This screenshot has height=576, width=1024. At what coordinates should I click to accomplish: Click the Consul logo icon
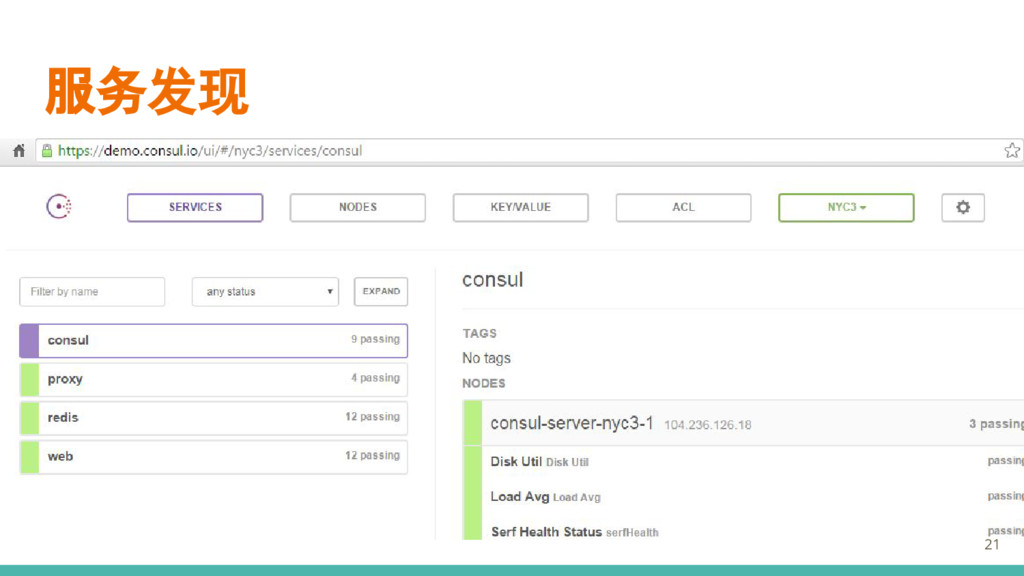point(59,206)
